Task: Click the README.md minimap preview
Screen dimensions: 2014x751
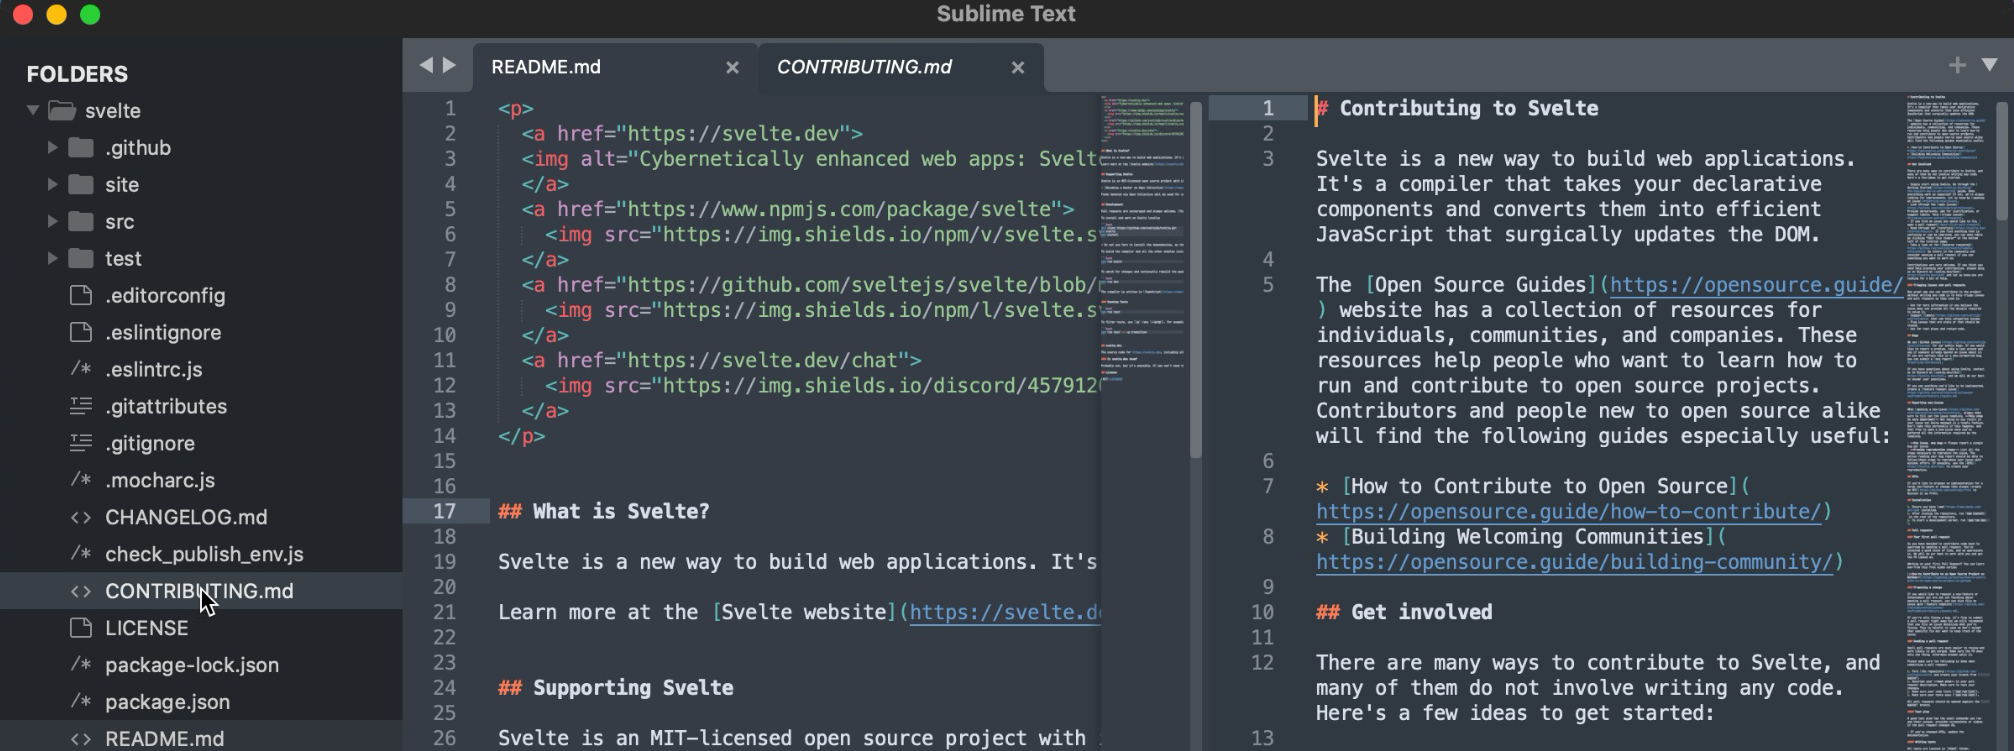Action: click(x=1144, y=240)
